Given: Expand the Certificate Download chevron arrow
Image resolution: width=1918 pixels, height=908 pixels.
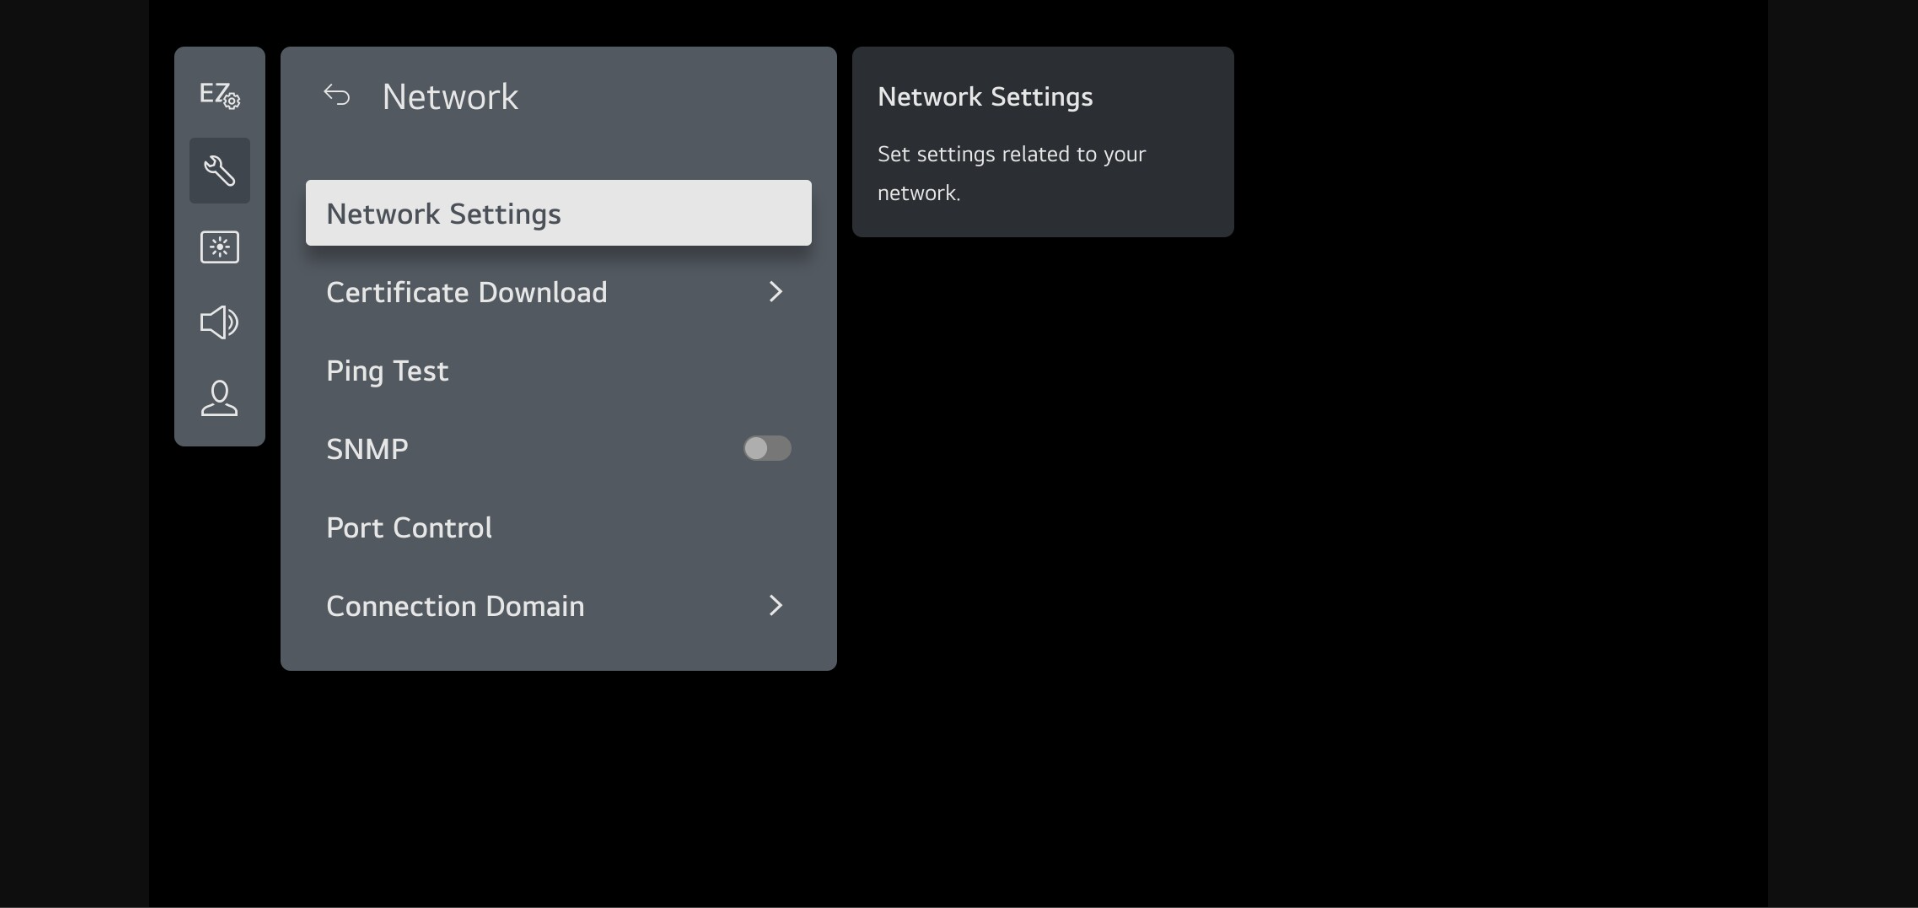Looking at the screenshot, I should point(775,292).
